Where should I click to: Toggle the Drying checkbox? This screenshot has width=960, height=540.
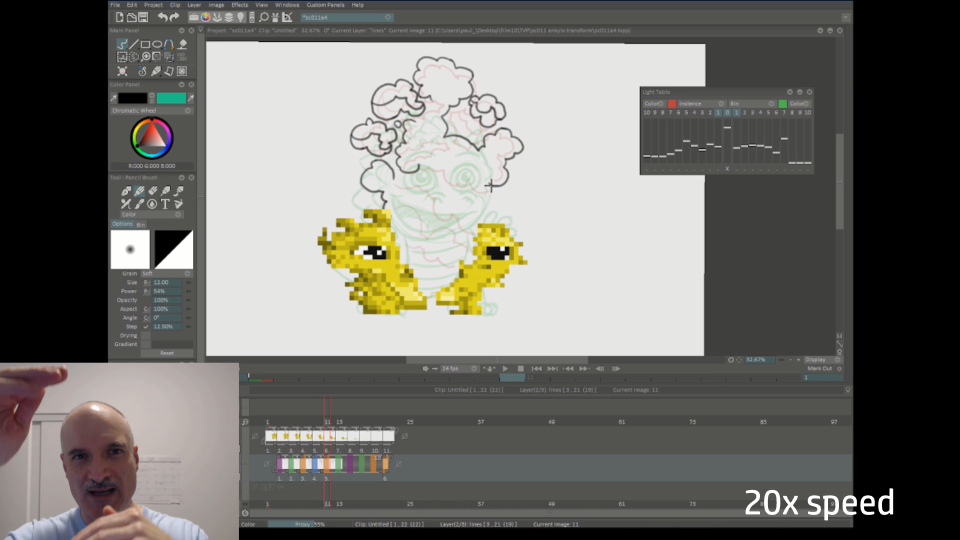click(x=146, y=336)
